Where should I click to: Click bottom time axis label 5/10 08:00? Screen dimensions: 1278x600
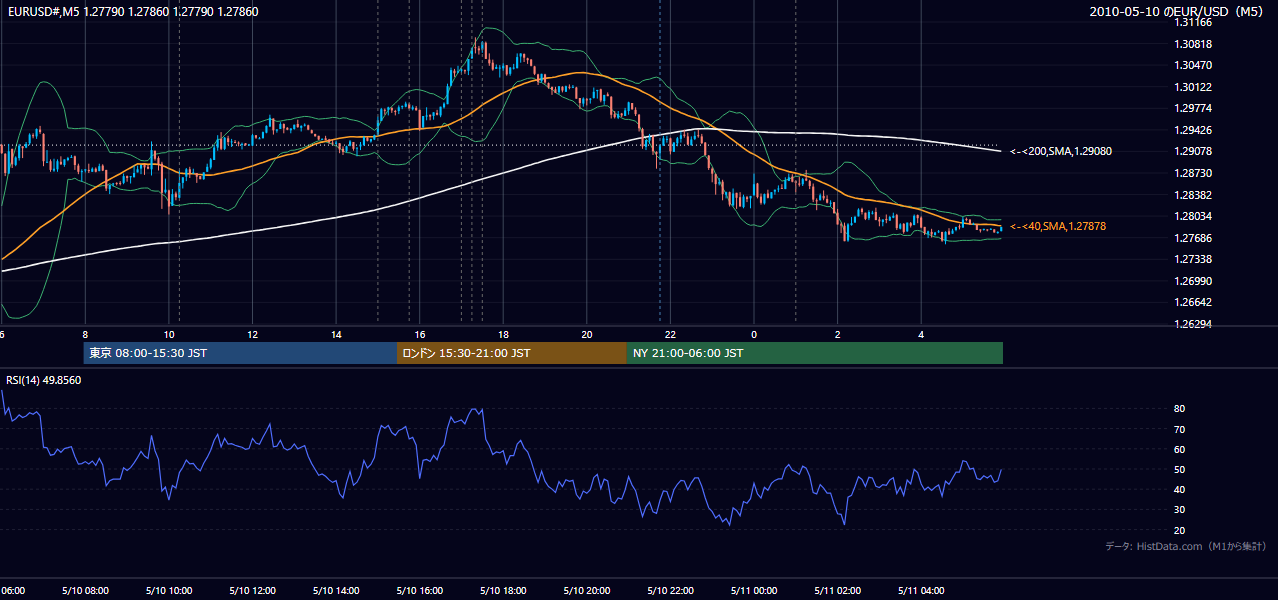click(86, 590)
